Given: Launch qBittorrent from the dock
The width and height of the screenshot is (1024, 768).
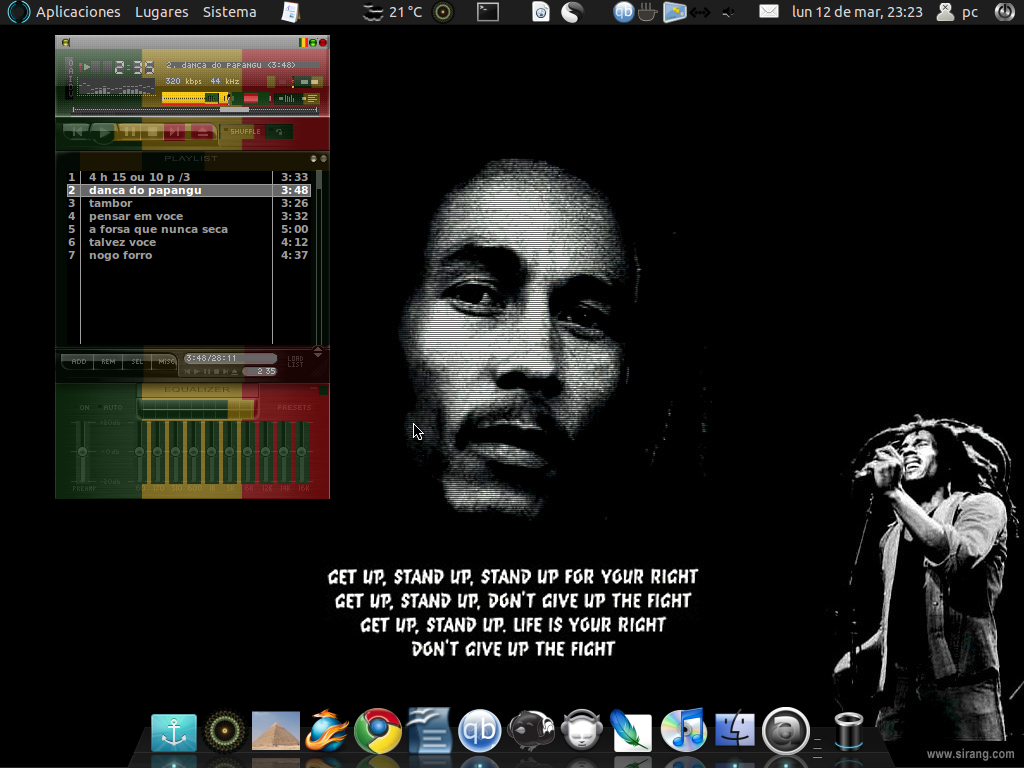Looking at the screenshot, I should [x=480, y=730].
